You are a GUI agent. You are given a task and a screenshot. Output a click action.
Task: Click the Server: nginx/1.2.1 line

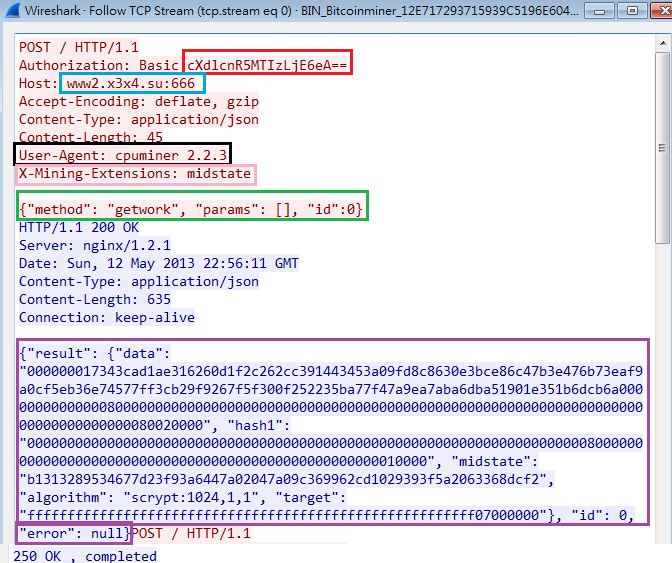tap(95, 246)
